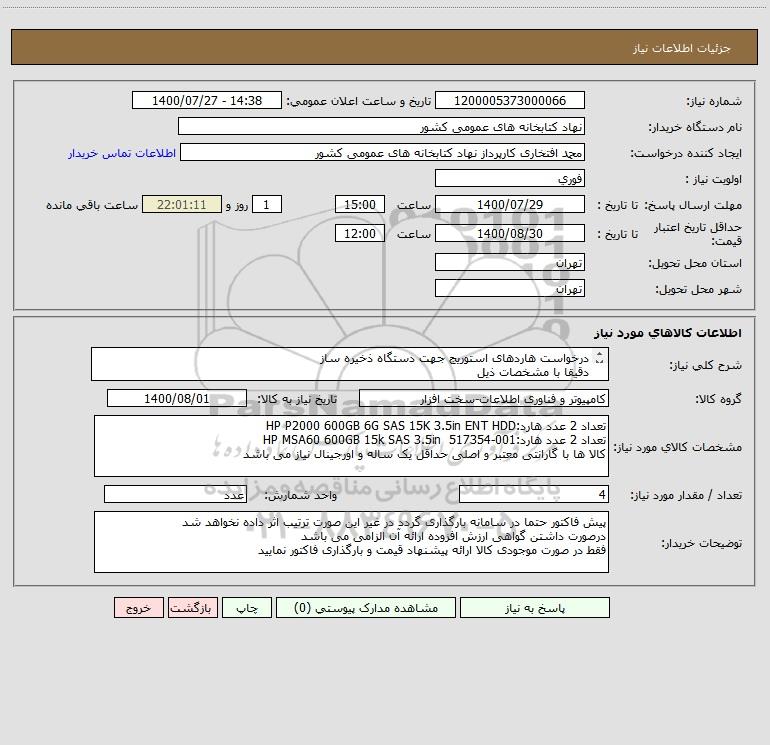
Task: Click the استان محل تحویل label
Action: 695,263
